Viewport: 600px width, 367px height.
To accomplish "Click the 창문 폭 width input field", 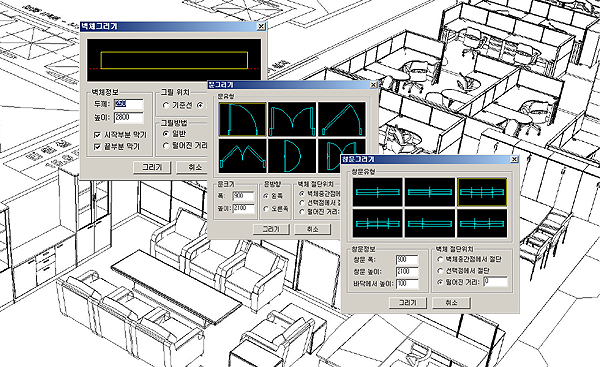I will pos(407,260).
